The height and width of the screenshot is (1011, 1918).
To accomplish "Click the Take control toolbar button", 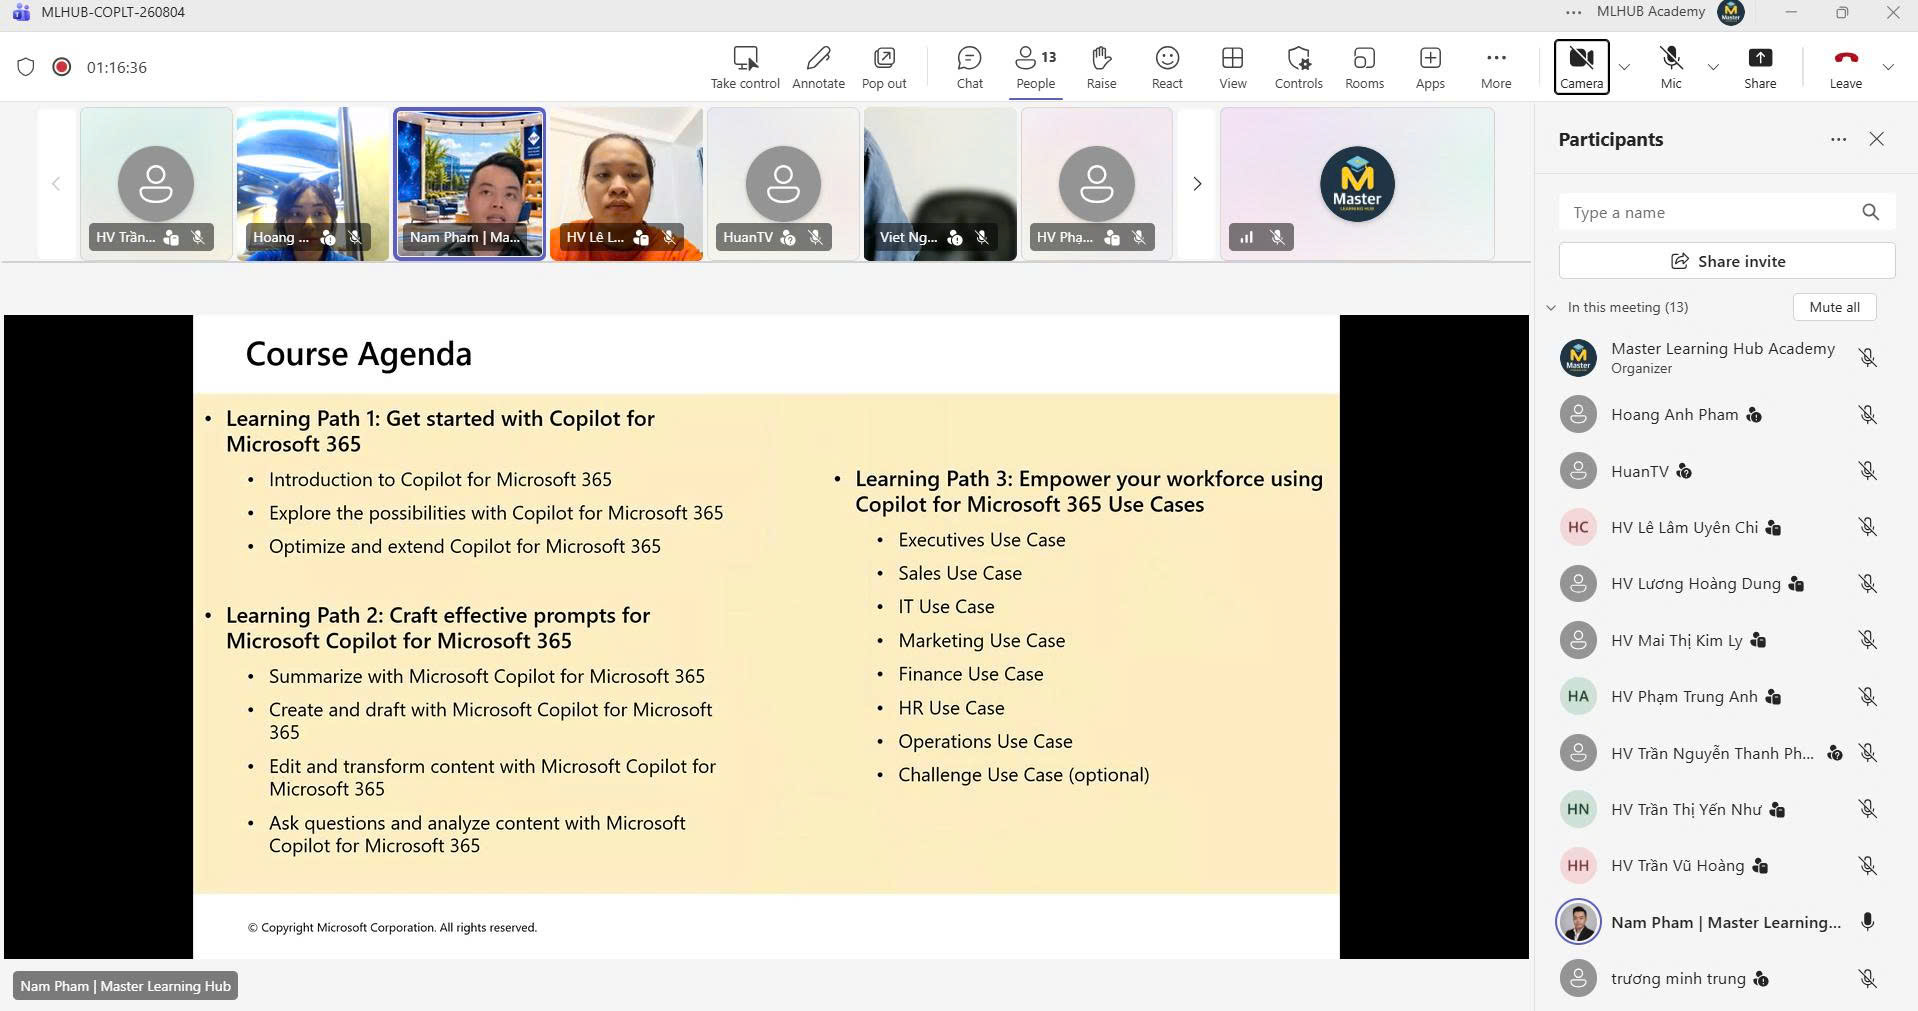I will pyautogui.click(x=745, y=67).
